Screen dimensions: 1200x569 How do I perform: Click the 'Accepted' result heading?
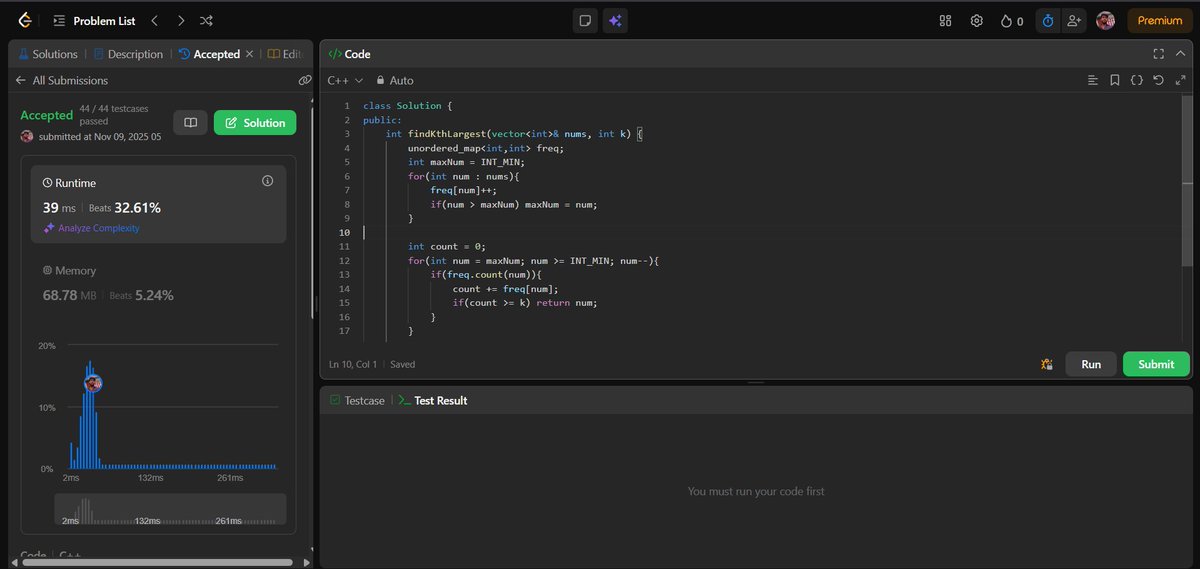[x=47, y=115]
